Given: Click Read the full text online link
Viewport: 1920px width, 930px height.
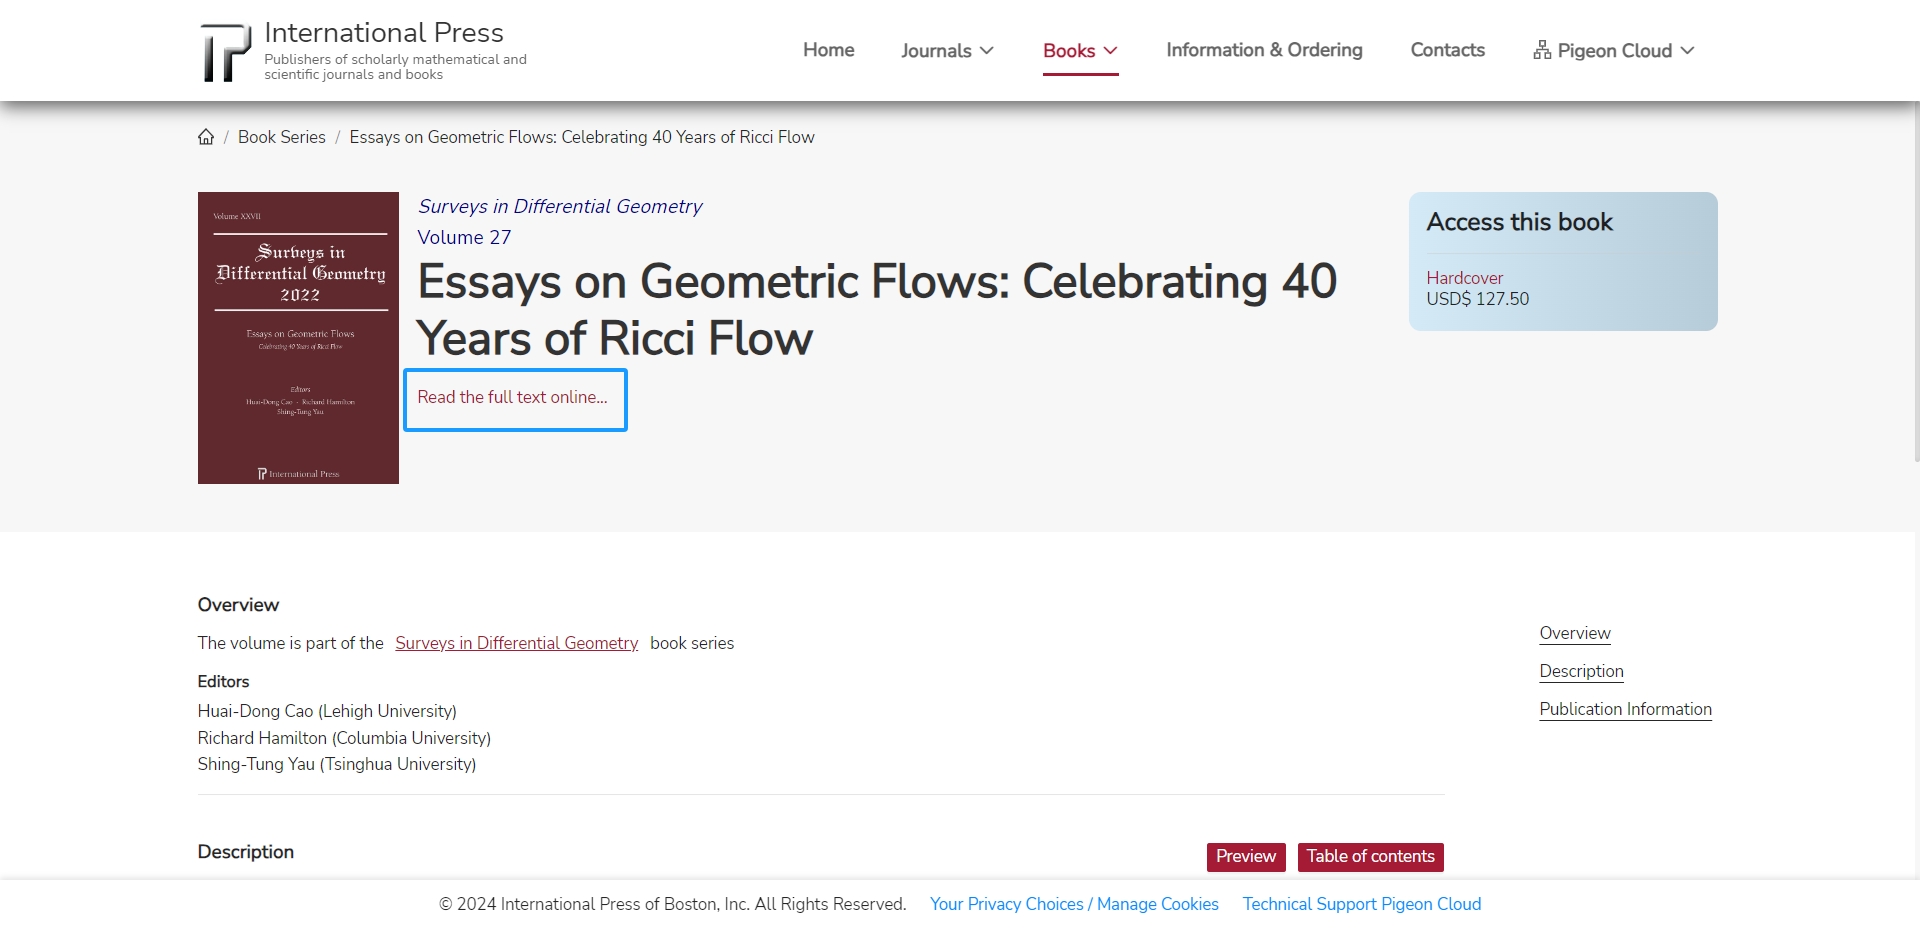Looking at the screenshot, I should [x=513, y=398].
